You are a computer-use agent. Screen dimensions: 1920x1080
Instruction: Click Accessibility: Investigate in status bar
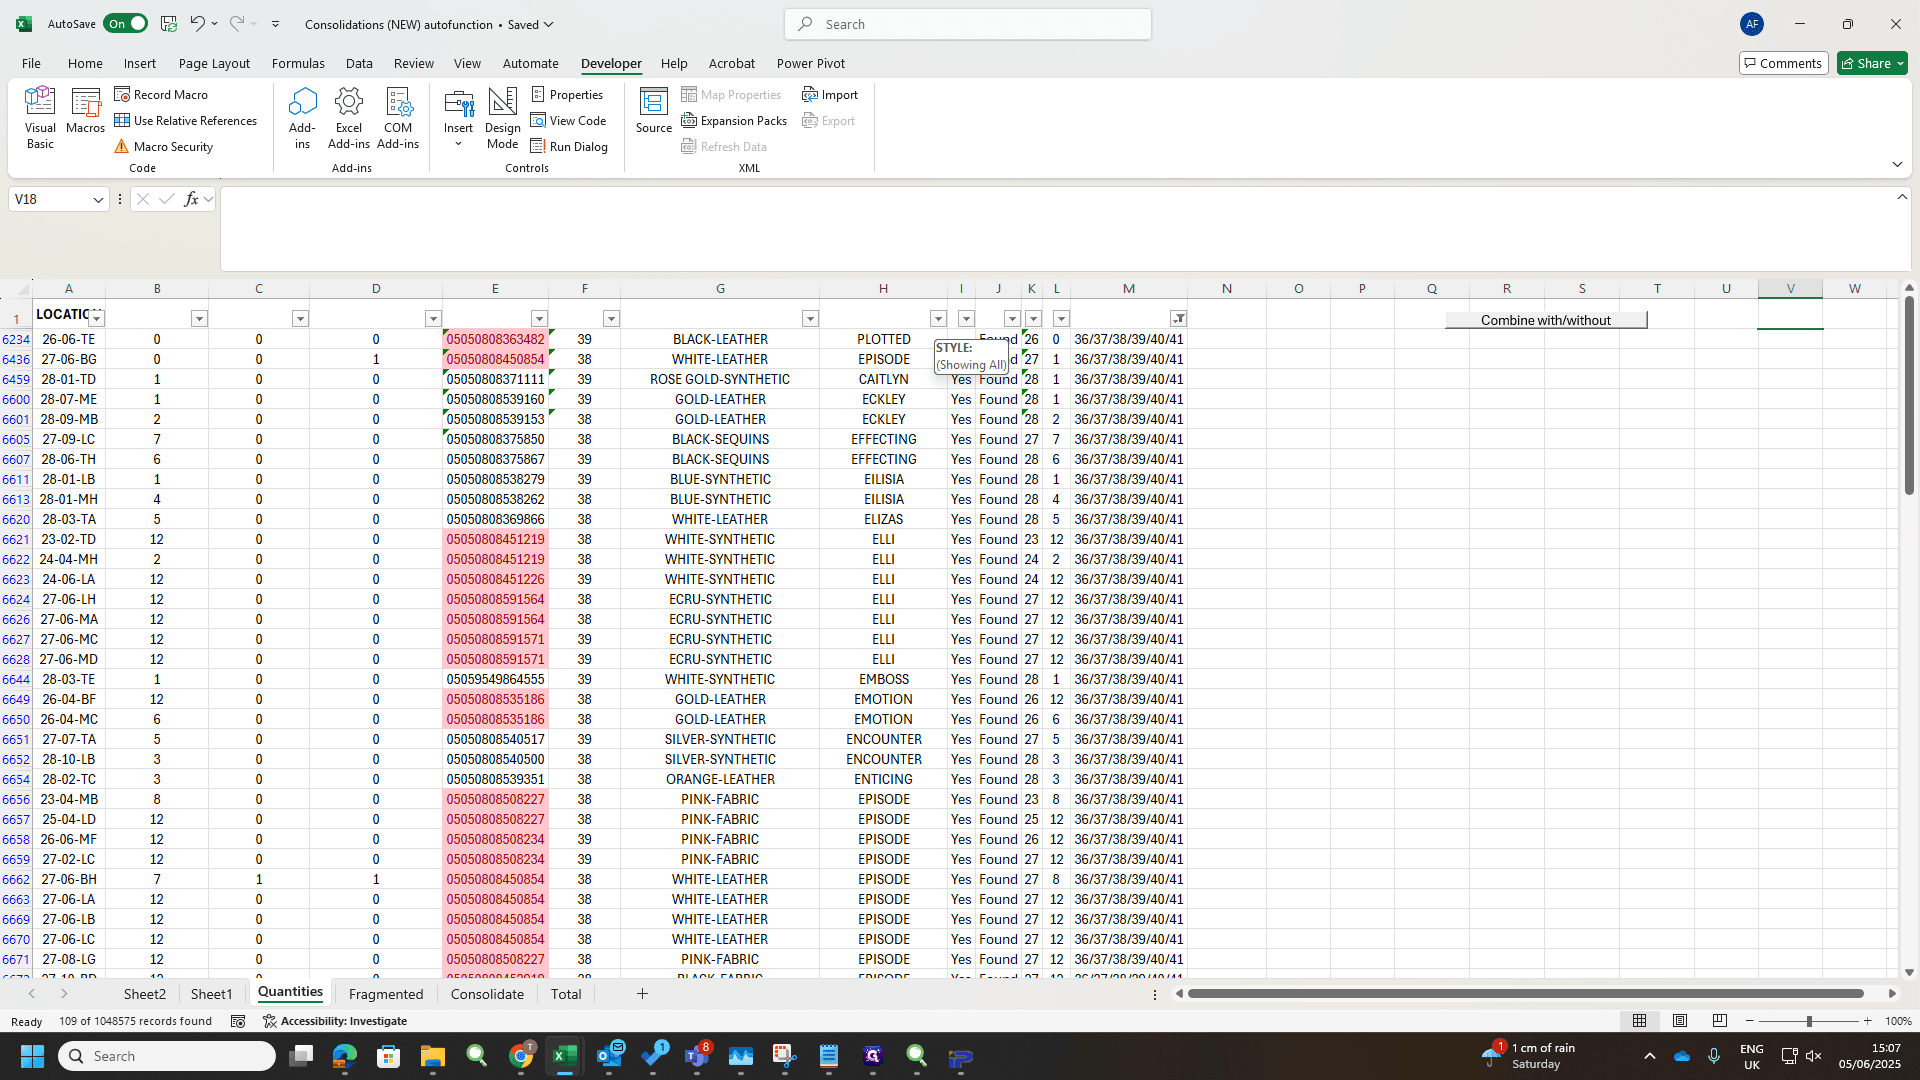point(335,1021)
